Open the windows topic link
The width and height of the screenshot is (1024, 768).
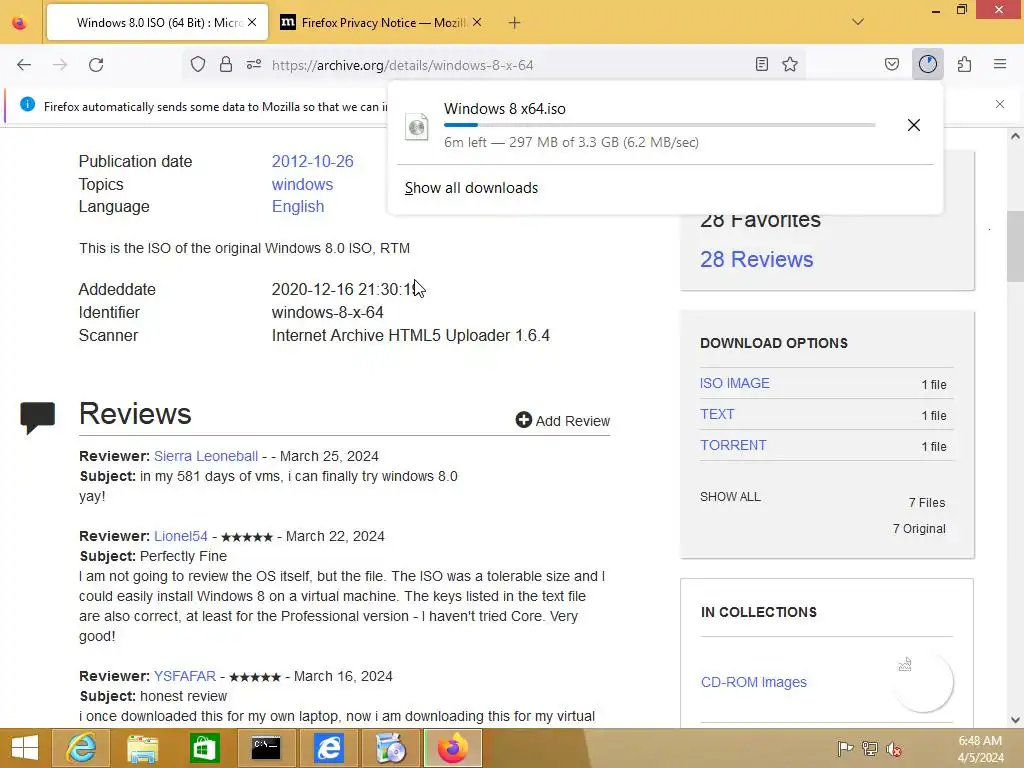point(302,184)
